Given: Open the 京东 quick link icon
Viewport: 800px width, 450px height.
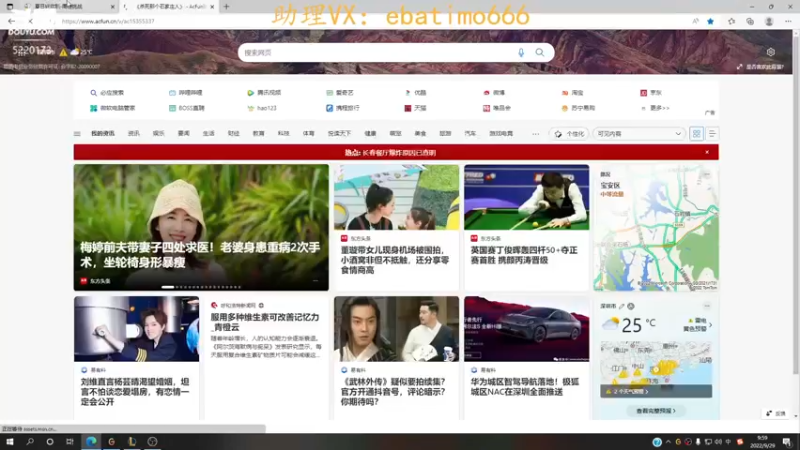Looking at the screenshot, I should point(643,93).
